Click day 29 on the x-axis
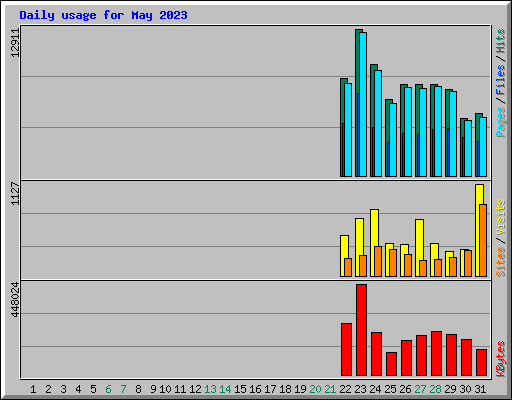This screenshot has width=512, height=400. click(x=450, y=389)
